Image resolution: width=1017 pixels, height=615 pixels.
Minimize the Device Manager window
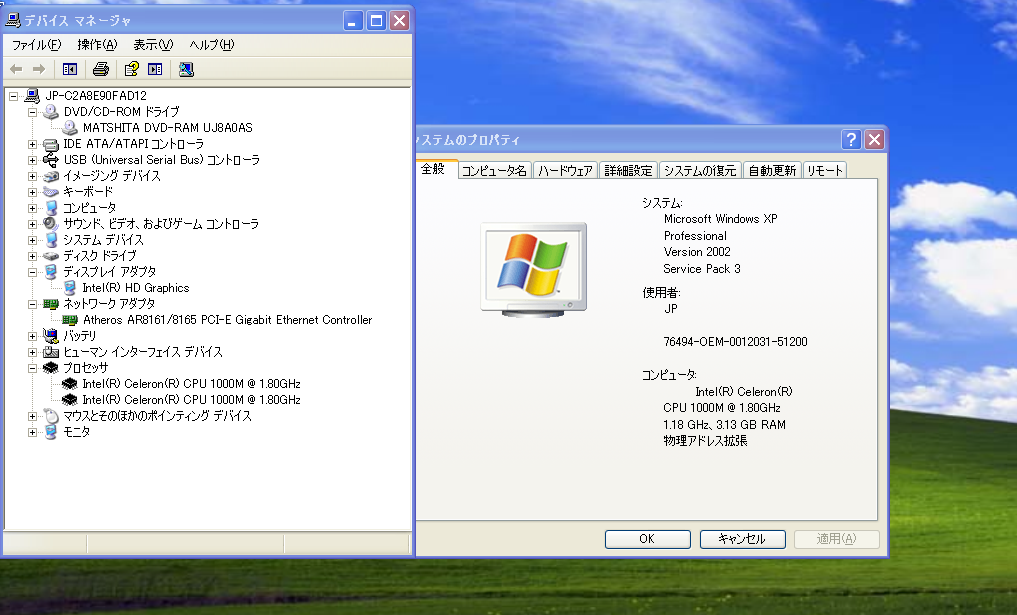tap(352, 21)
